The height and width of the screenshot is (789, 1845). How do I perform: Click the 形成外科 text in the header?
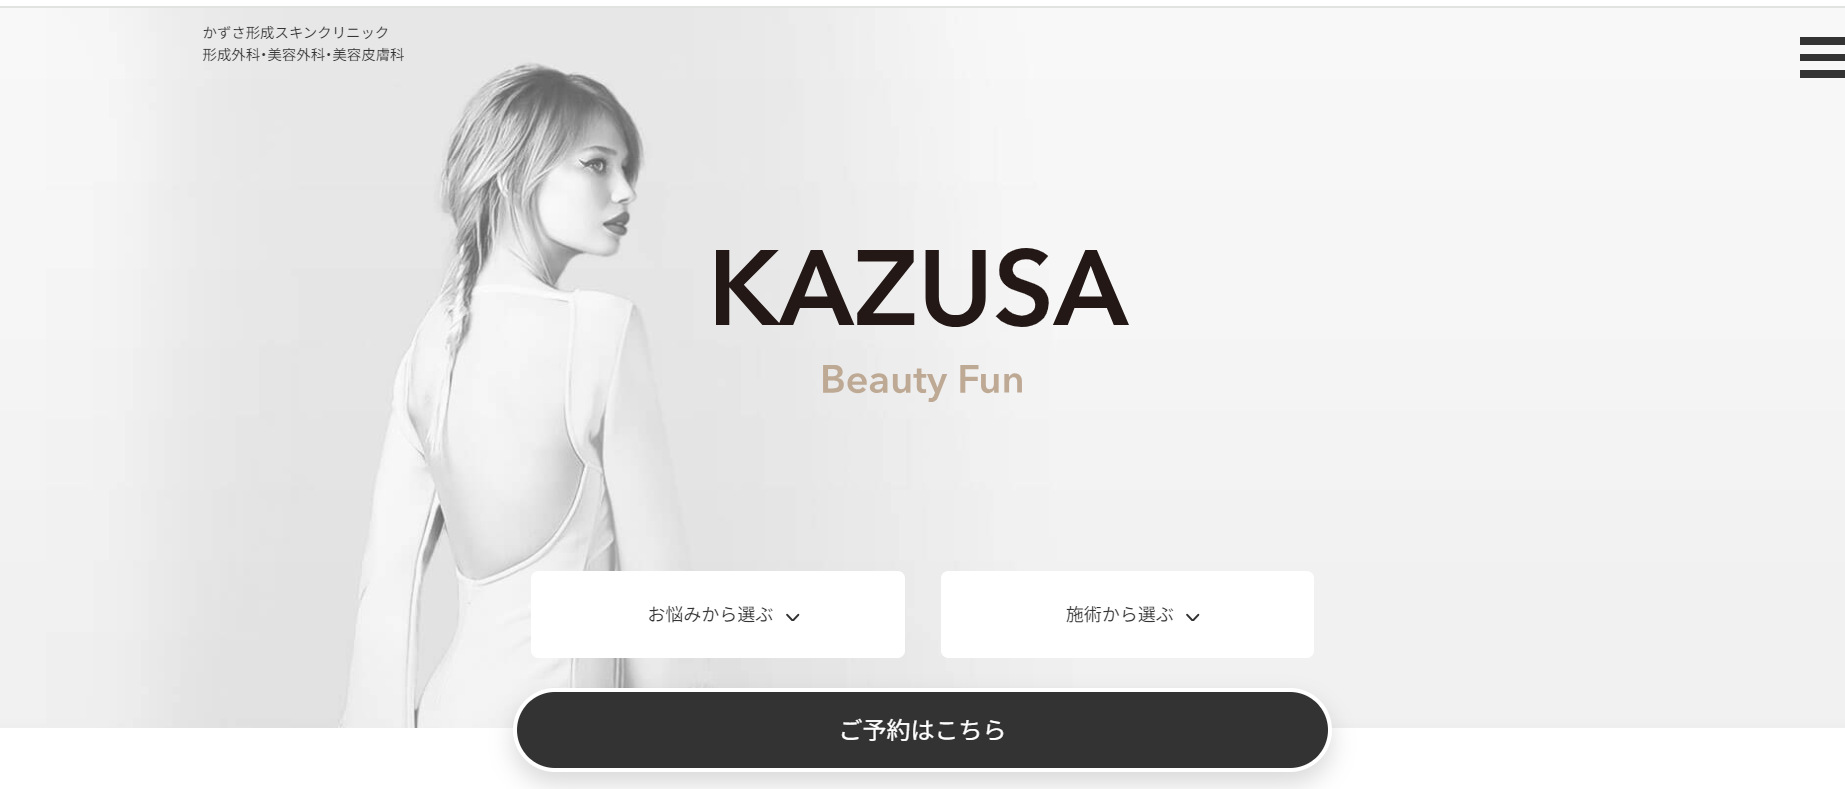[x=231, y=55]
